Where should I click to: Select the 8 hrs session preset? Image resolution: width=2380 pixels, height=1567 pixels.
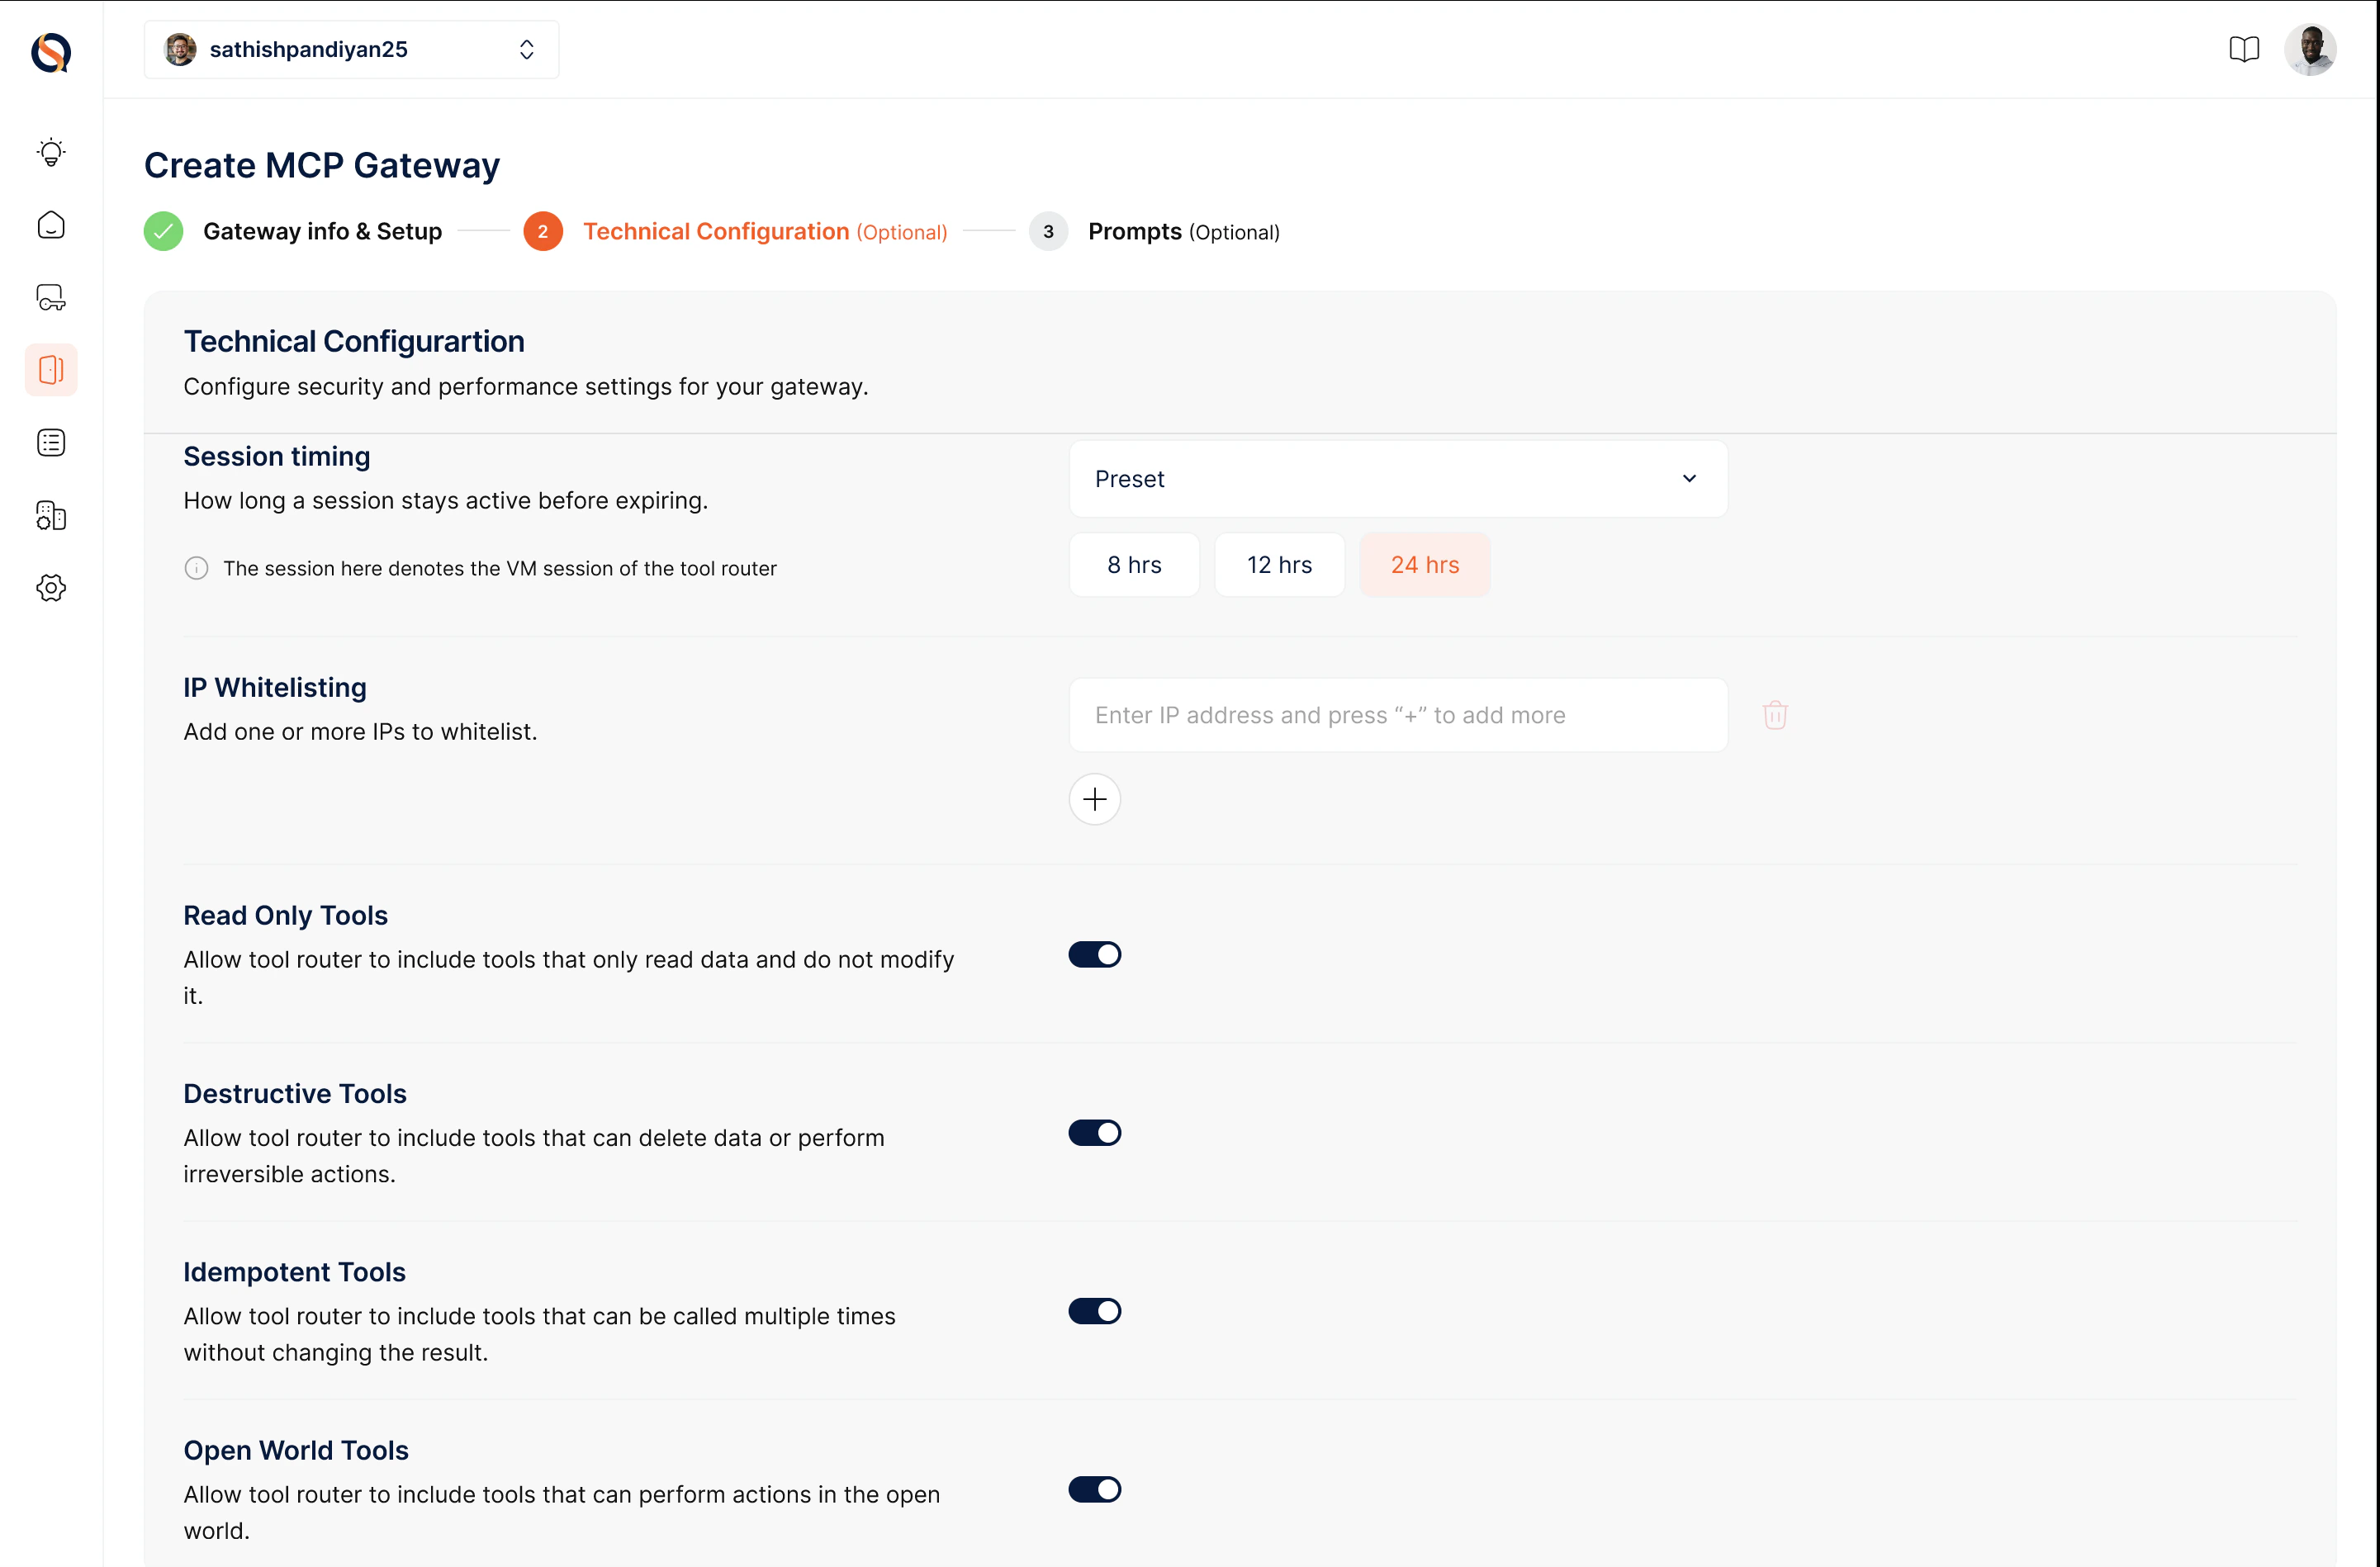(1133, 565)
